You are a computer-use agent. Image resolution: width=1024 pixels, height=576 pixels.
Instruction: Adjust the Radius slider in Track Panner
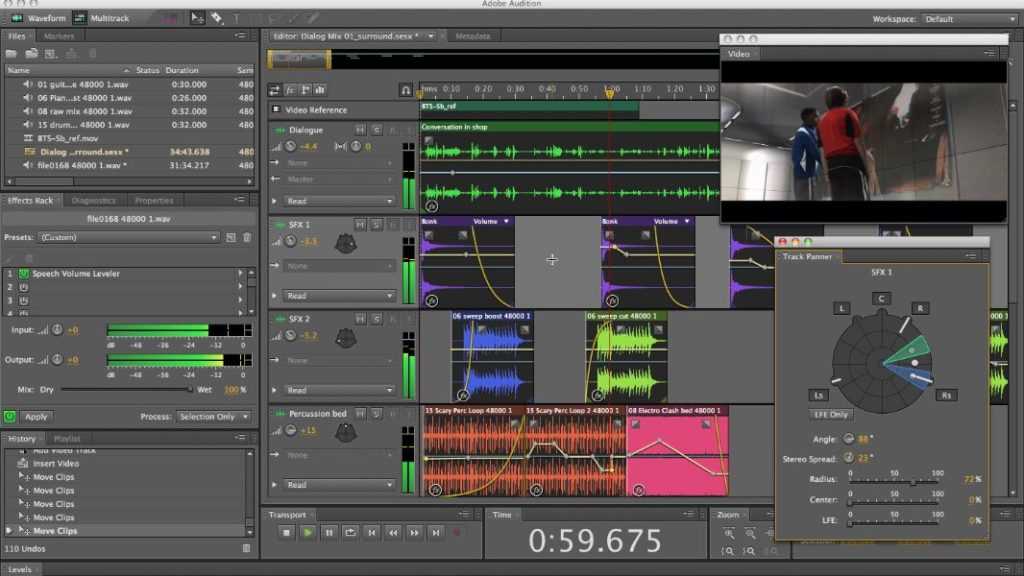911,481
